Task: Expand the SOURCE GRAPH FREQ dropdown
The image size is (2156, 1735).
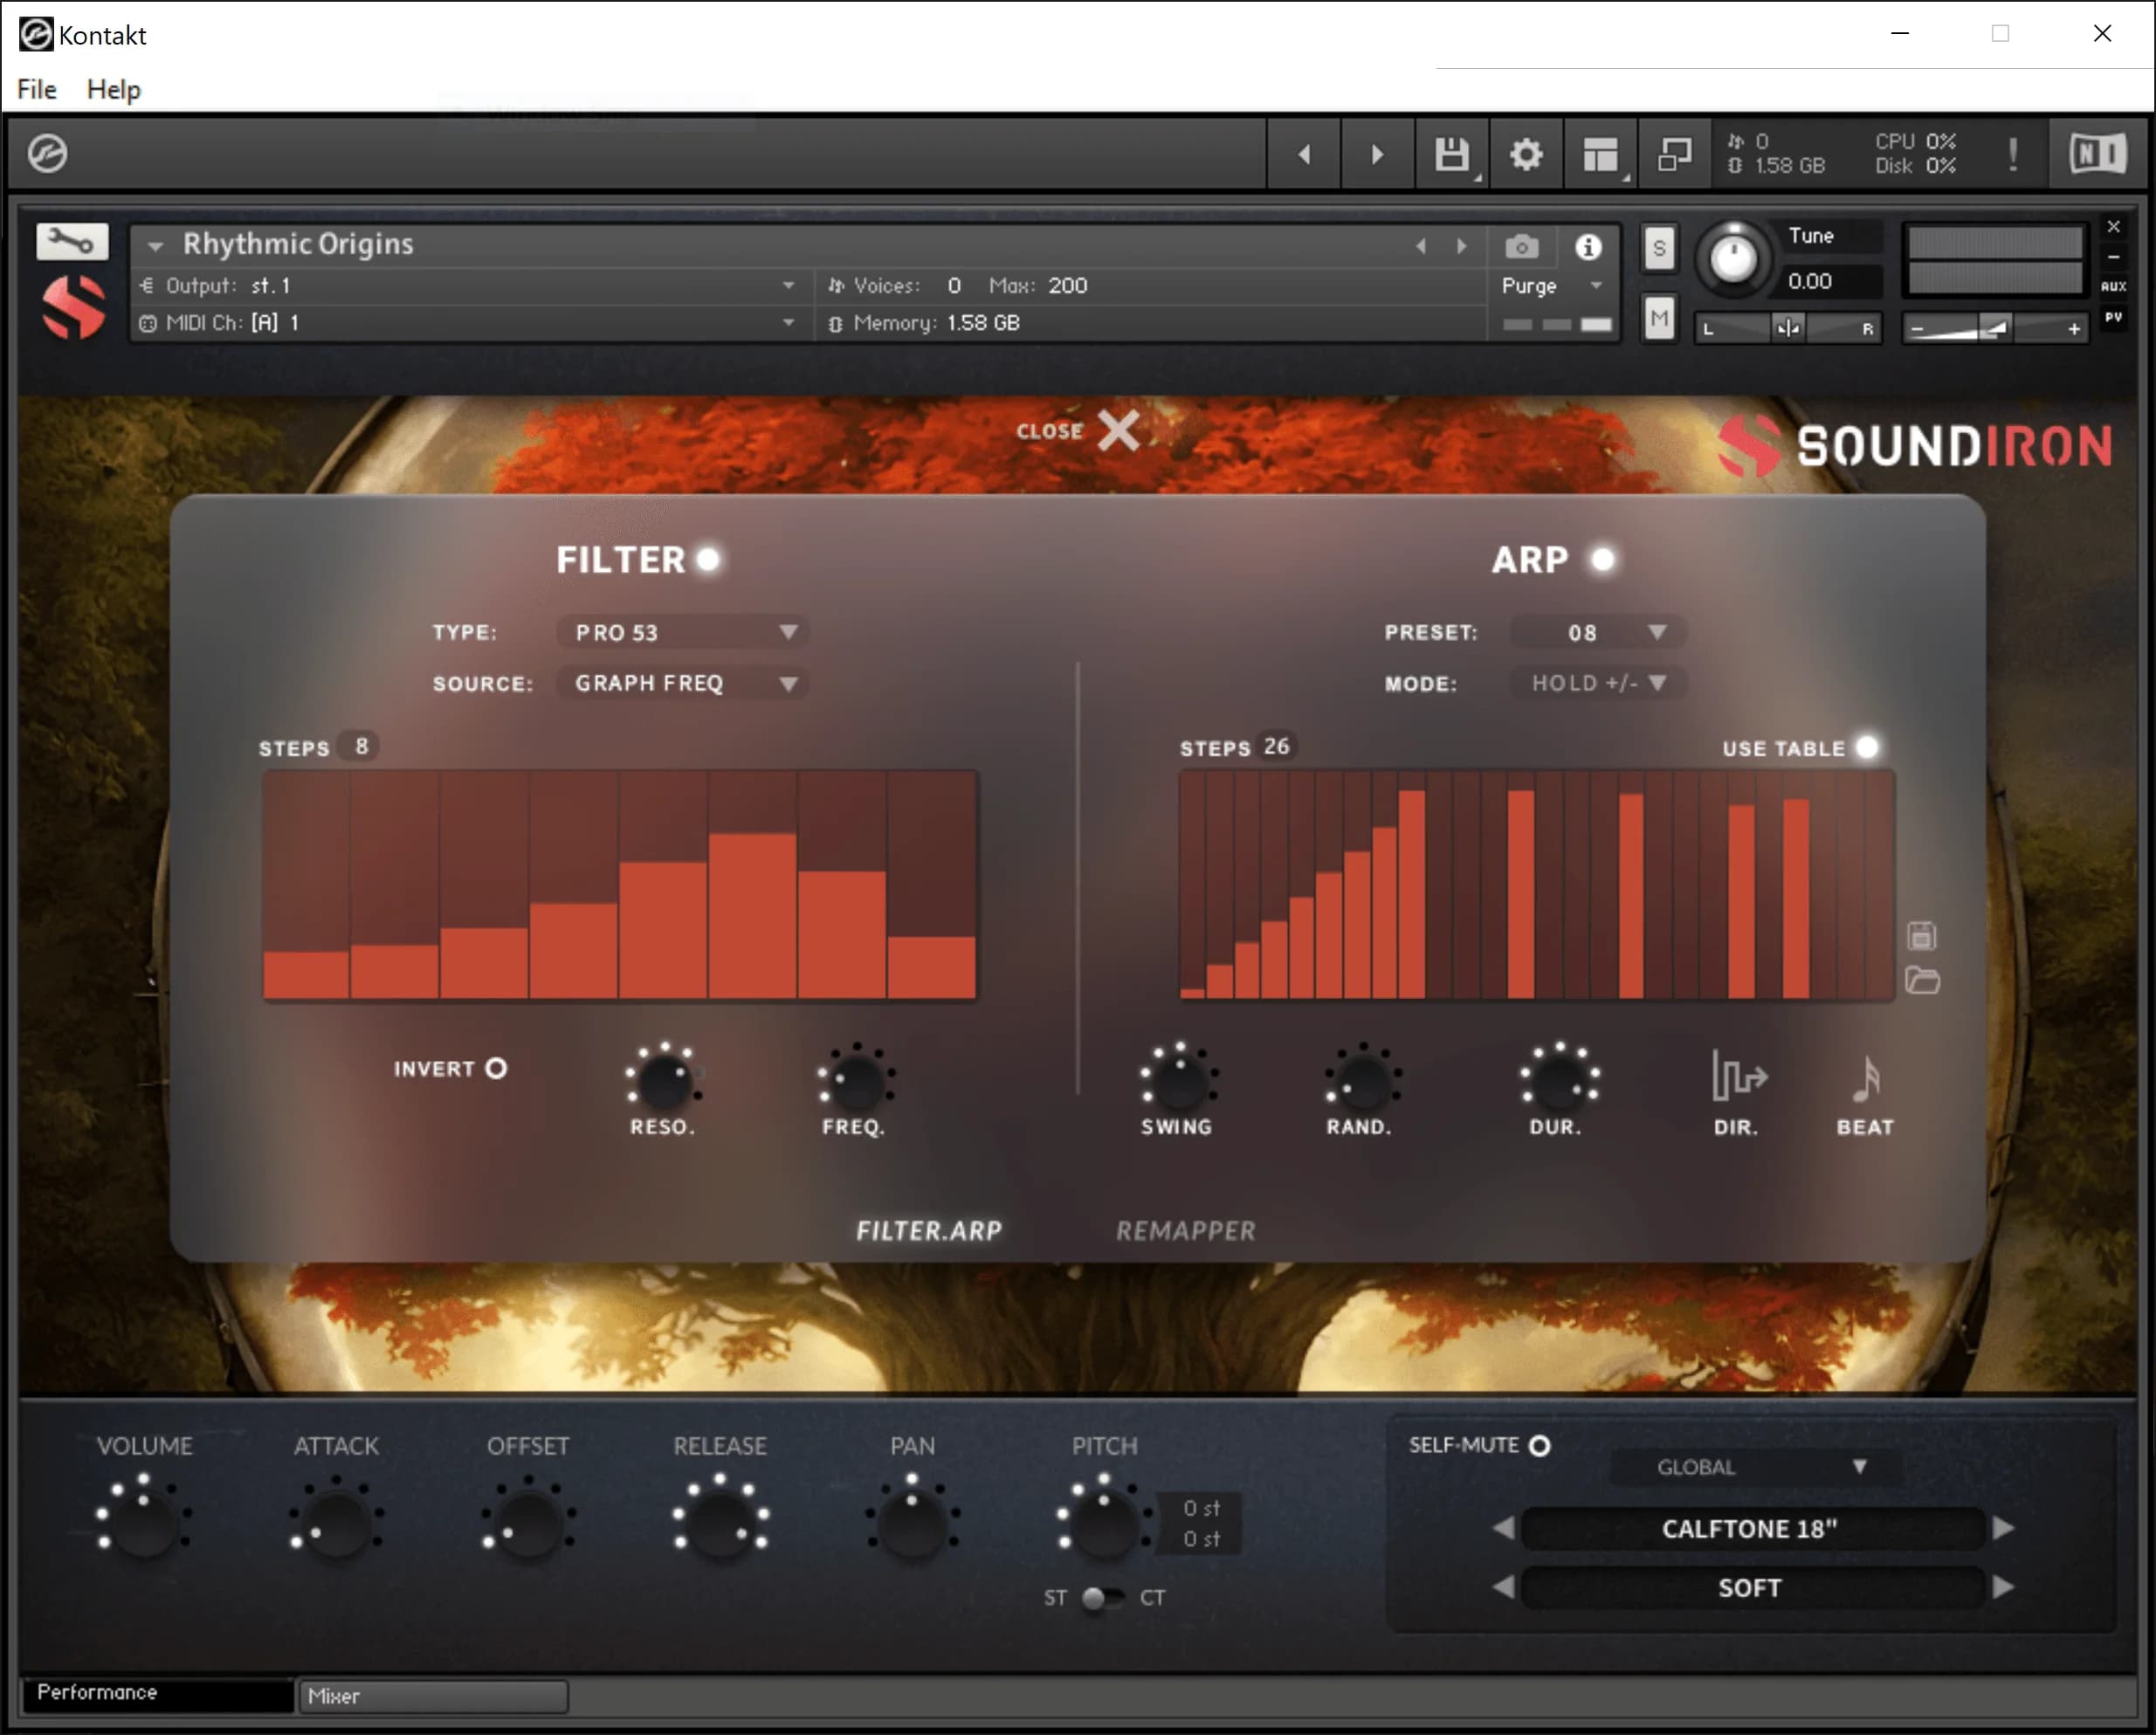Action: [684, 683]
